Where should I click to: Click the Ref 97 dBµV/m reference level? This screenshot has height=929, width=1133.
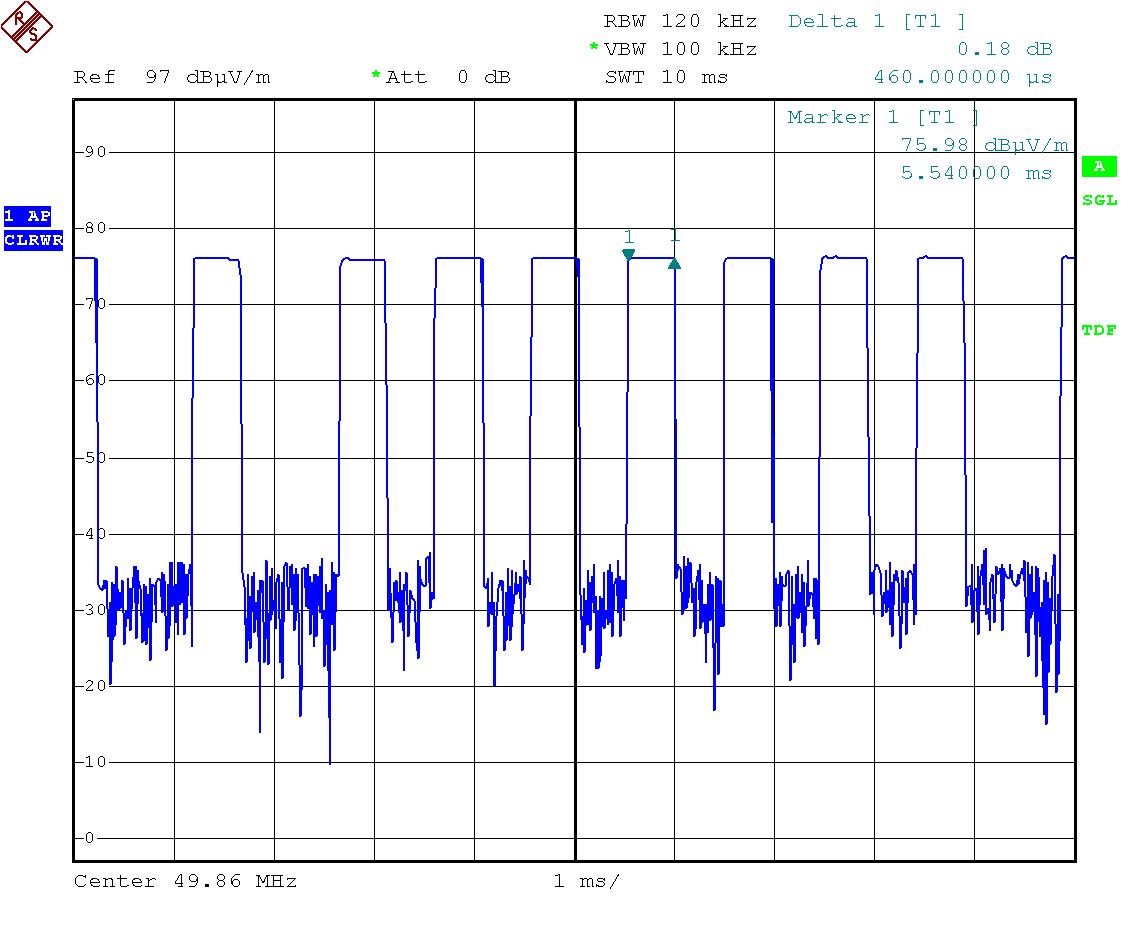tap(172, 77)
